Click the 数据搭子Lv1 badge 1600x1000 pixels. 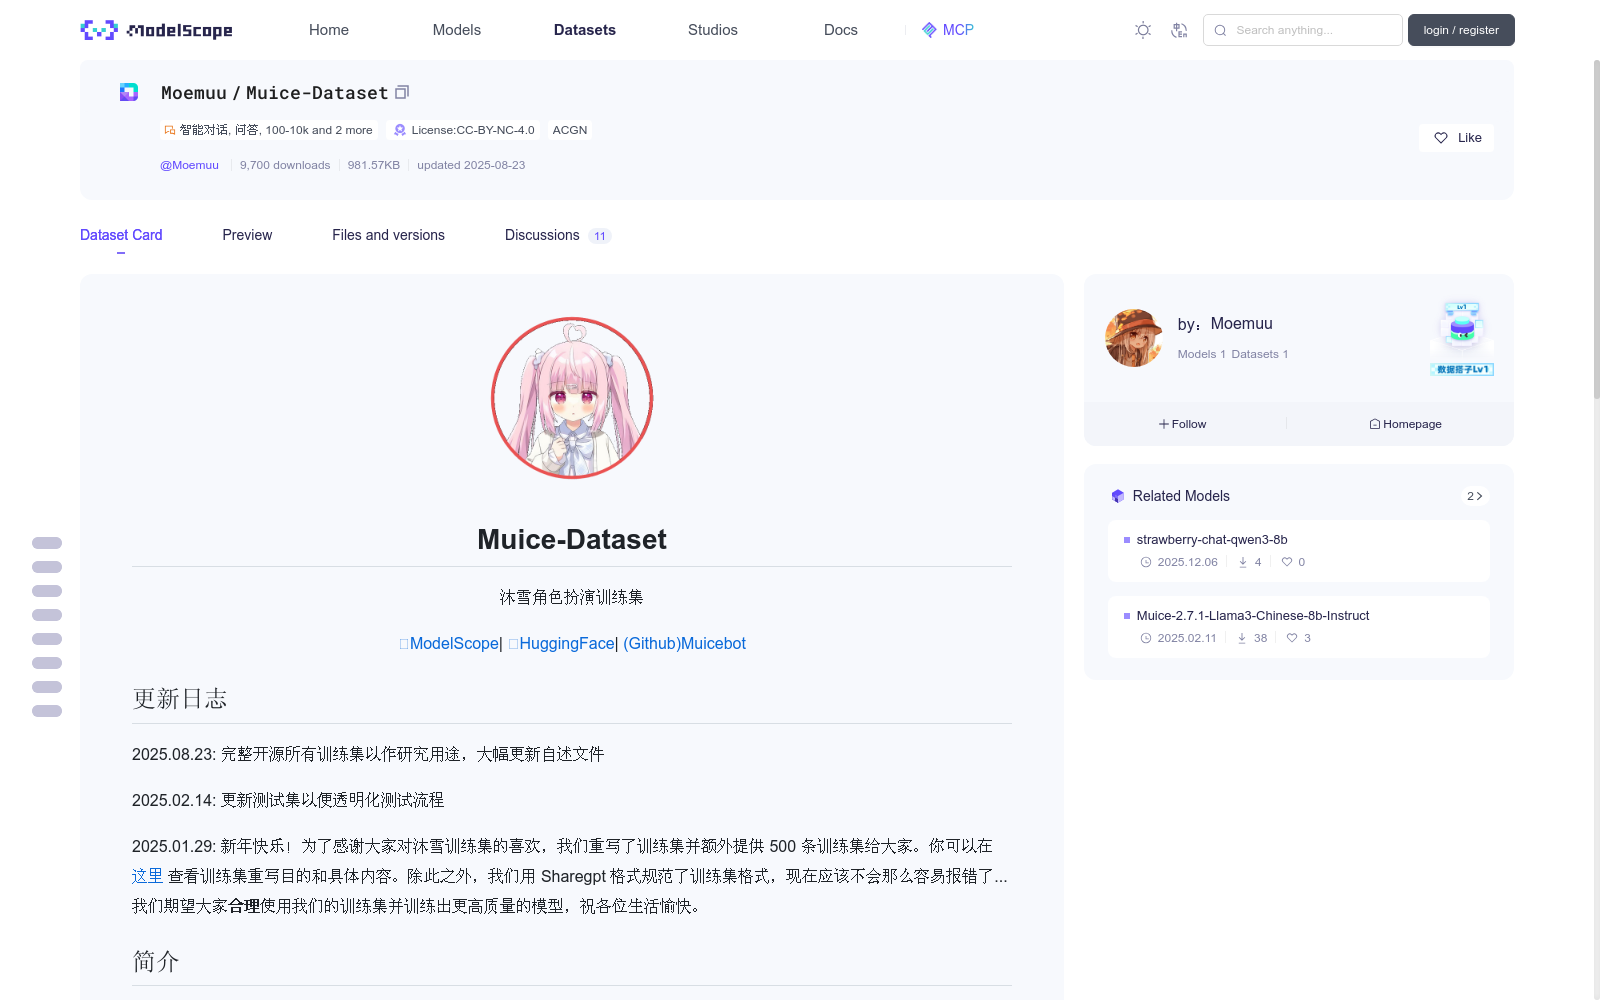[x=1461, y=368]
